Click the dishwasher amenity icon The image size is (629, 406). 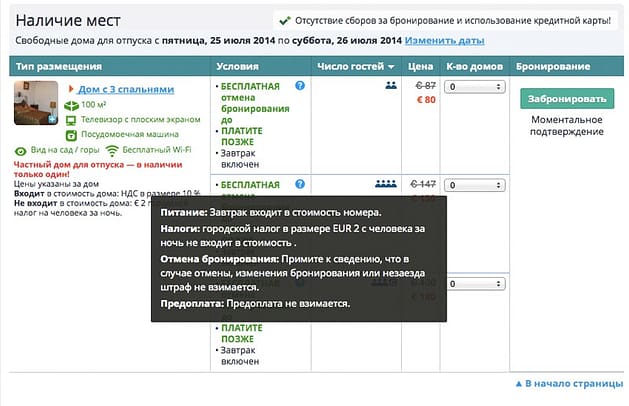tap(71, 134)
